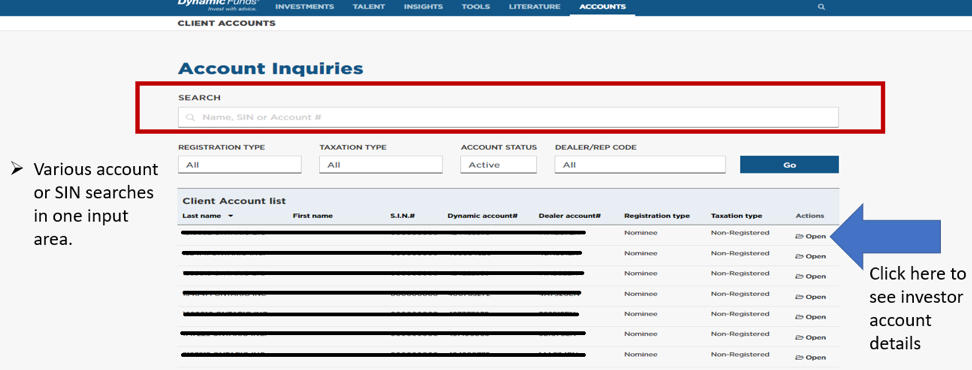
Task: Click the Dynamic Funds logo
Action: 219,5
